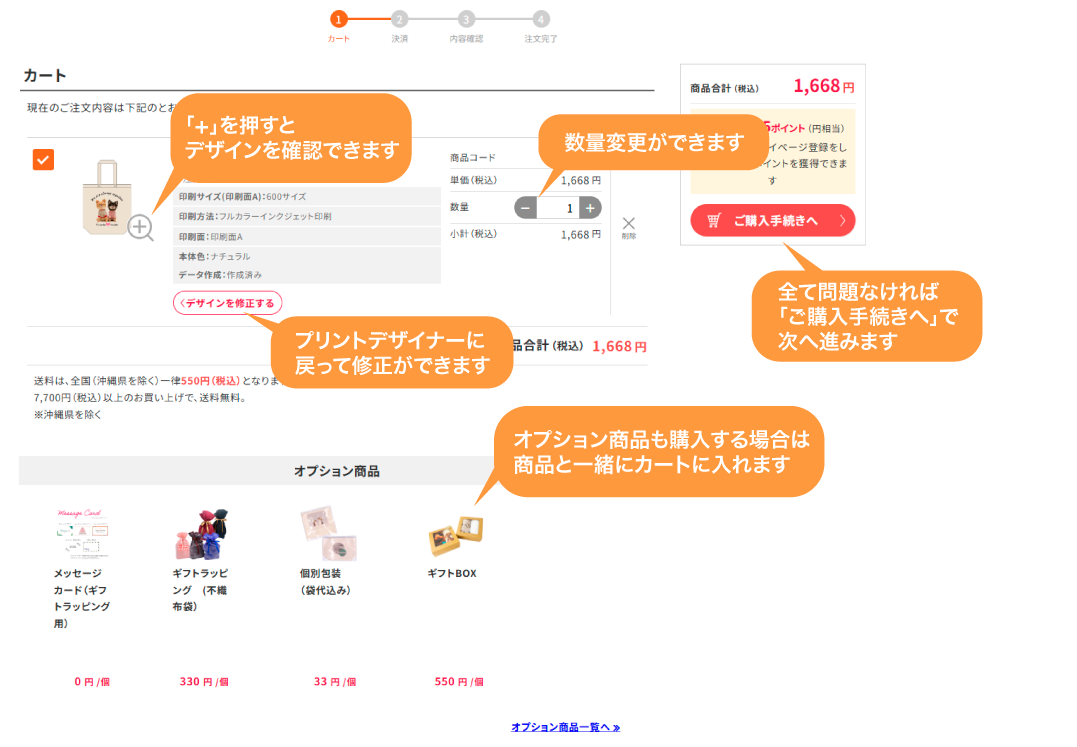This screenshot has height=747, width=1077.
Task: Click the minus quantity button
Action: pos(526,208)
